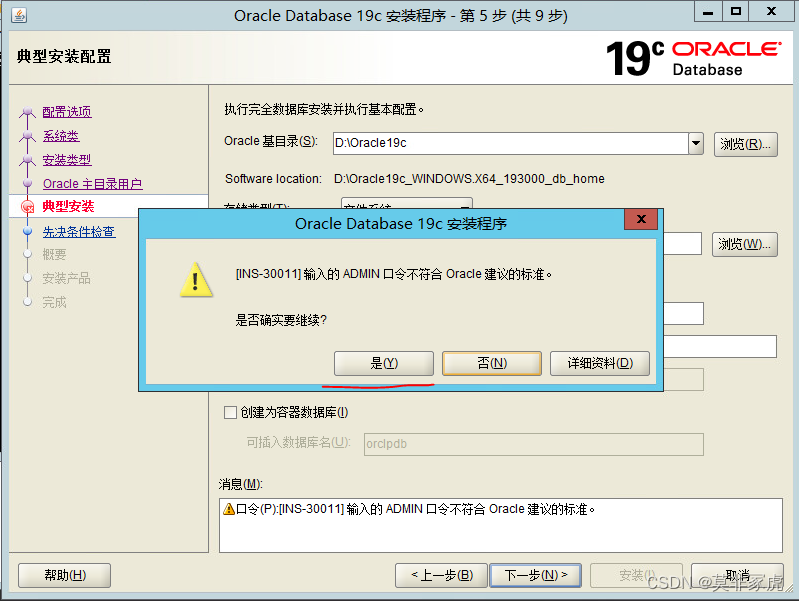Screen dimensions: 799x601
Task: Click the Software location path text
Action: pos(469,179)
